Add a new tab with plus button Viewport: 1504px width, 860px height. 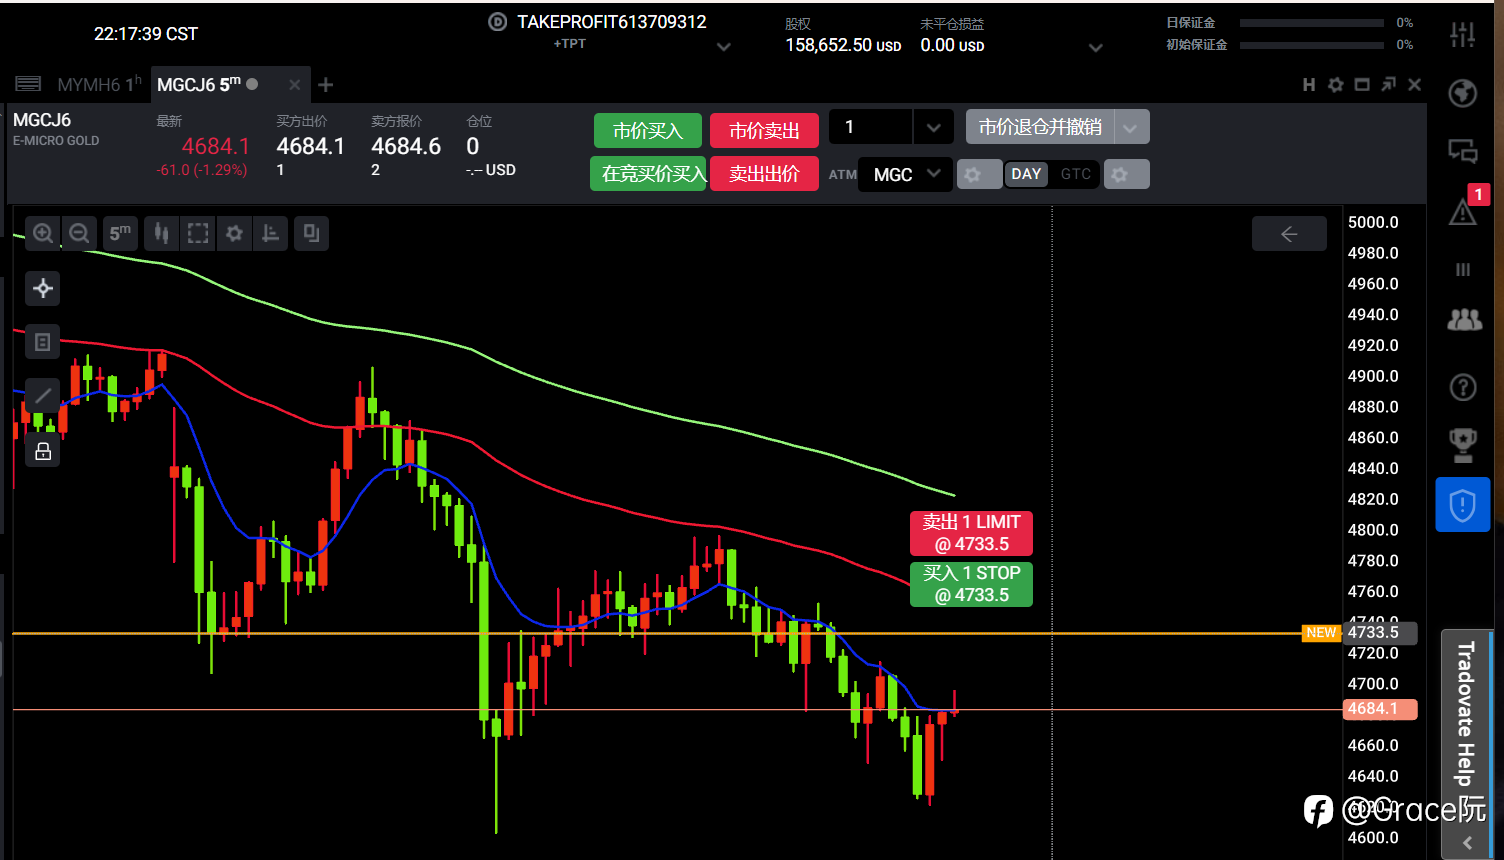coord(325,85)
